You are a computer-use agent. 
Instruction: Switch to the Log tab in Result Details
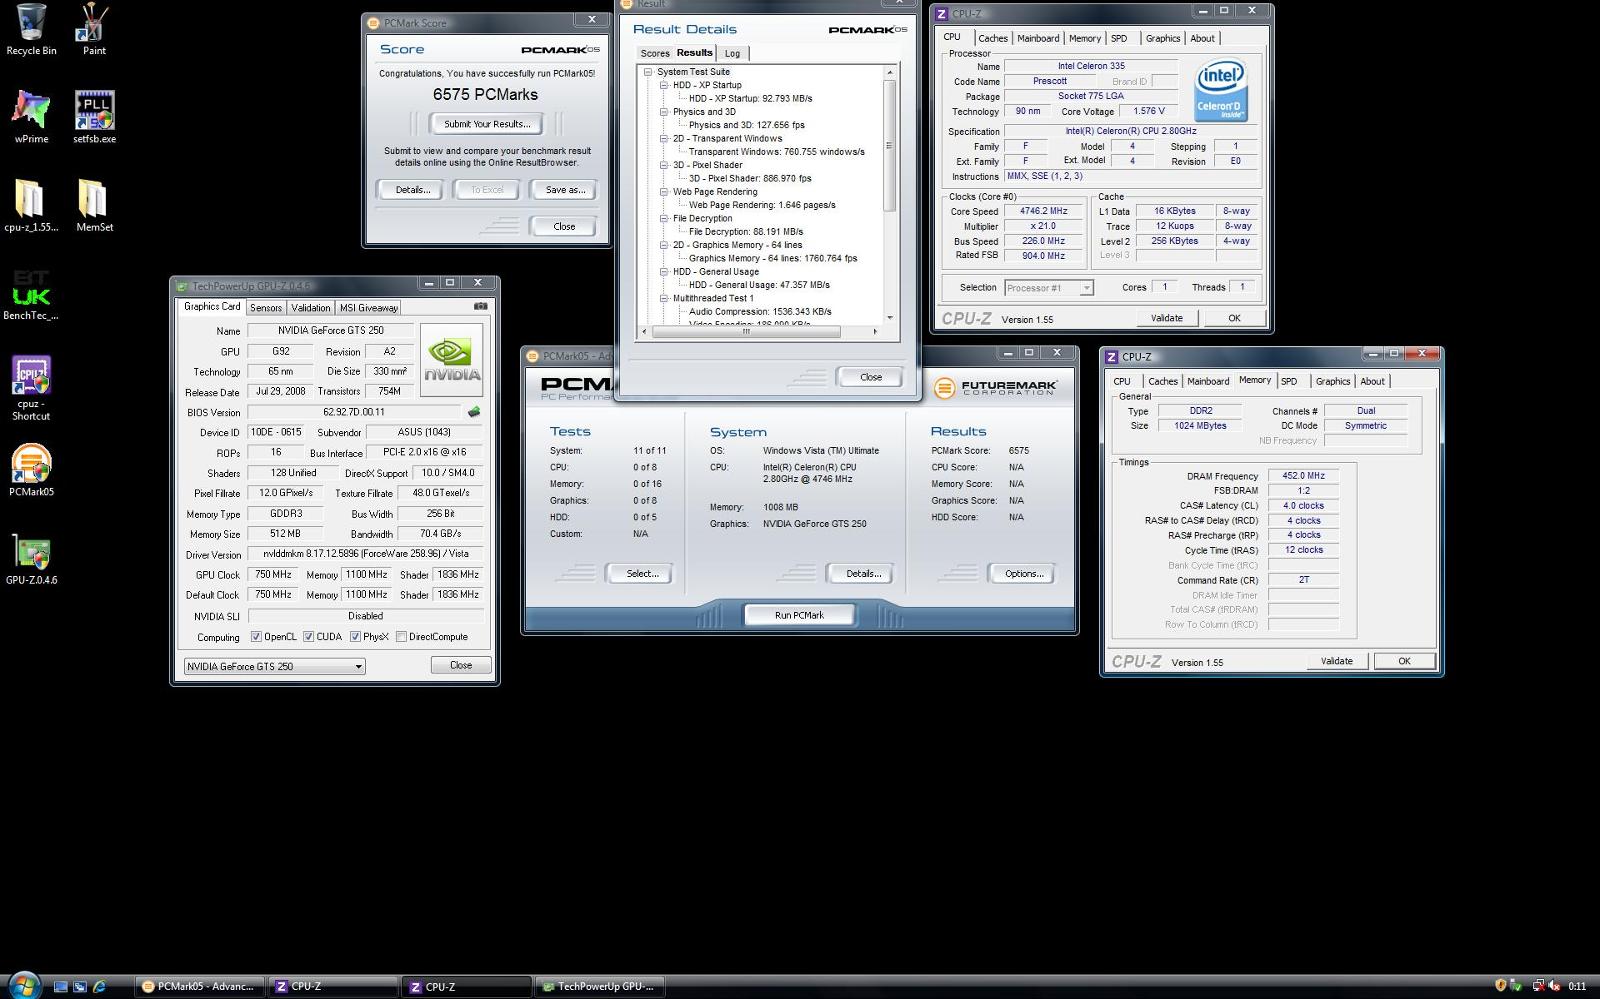coord(732,54)
